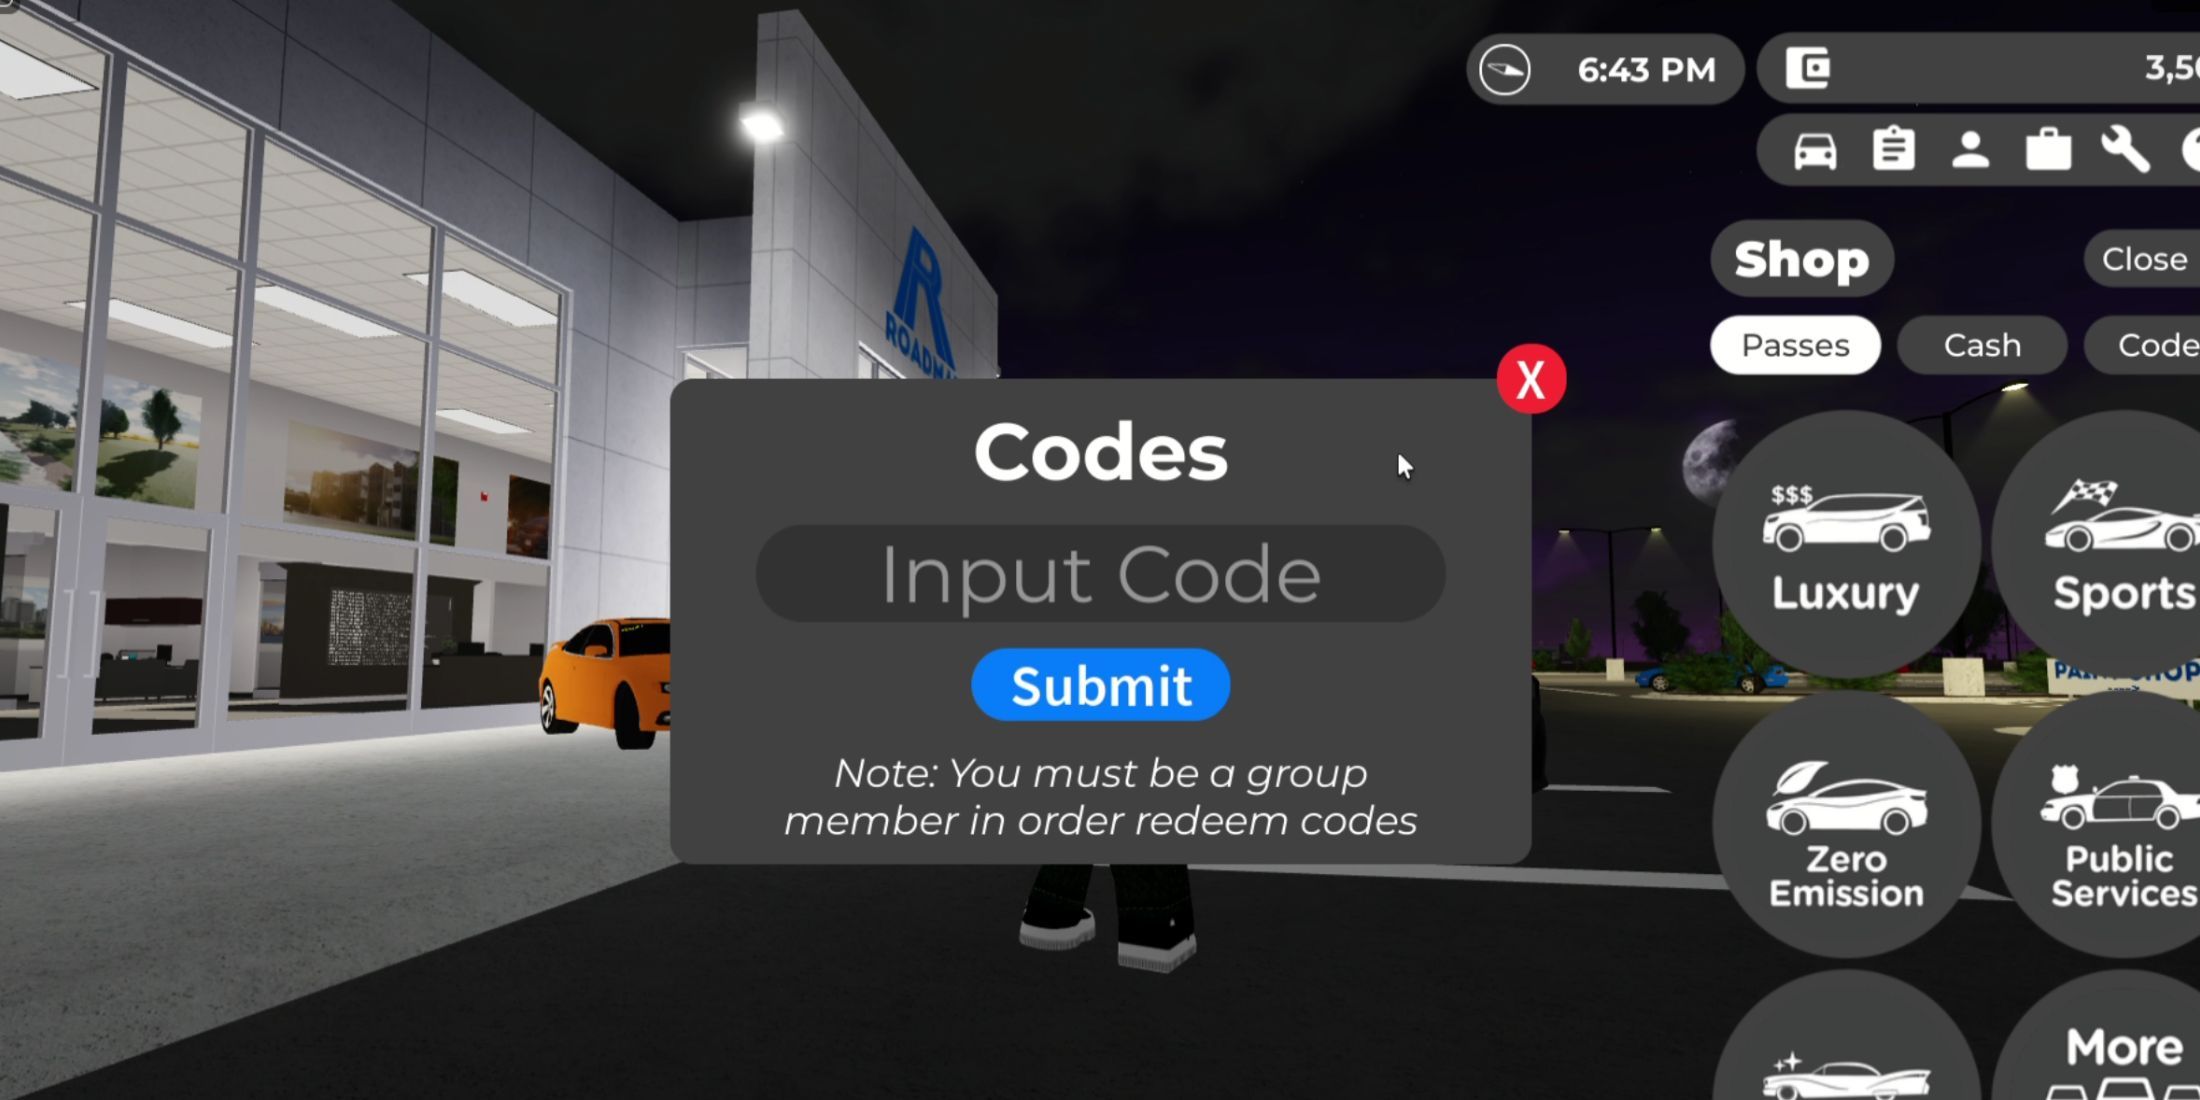2200x1100 pixels.
Task: Click the Submit button
Action: pyautogui.click(x=1100, y=686)
